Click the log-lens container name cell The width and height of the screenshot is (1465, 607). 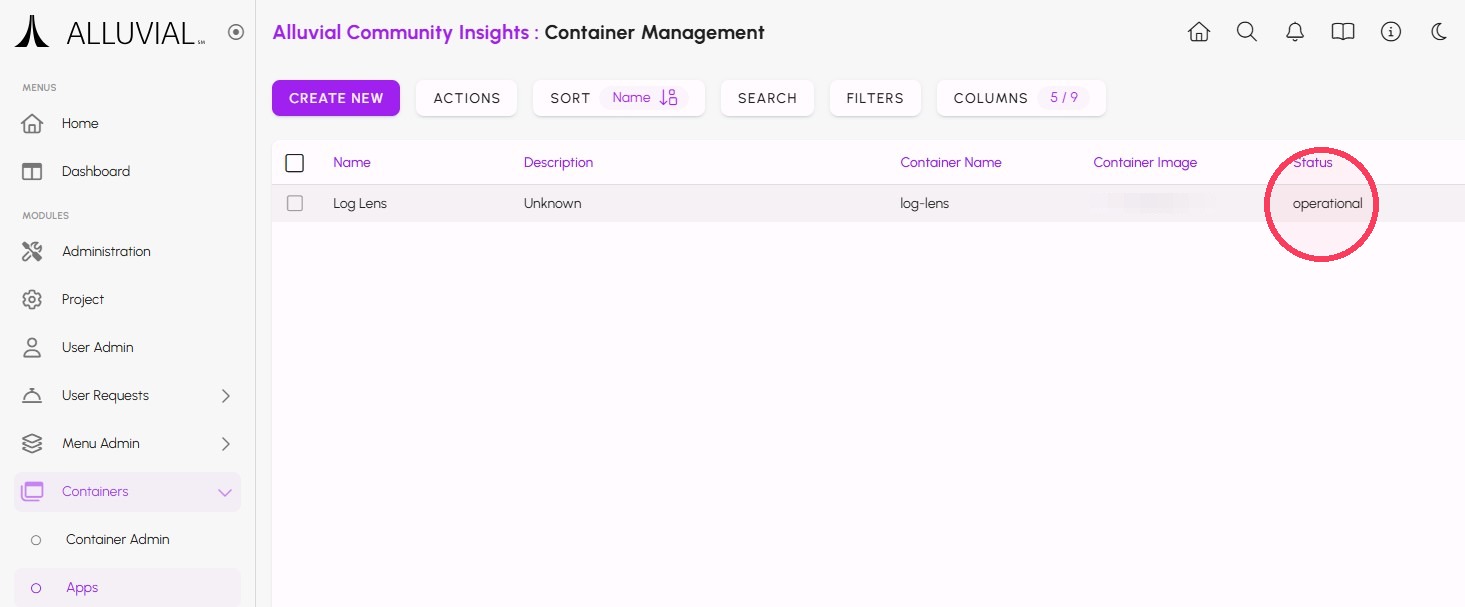coord(925,203)
